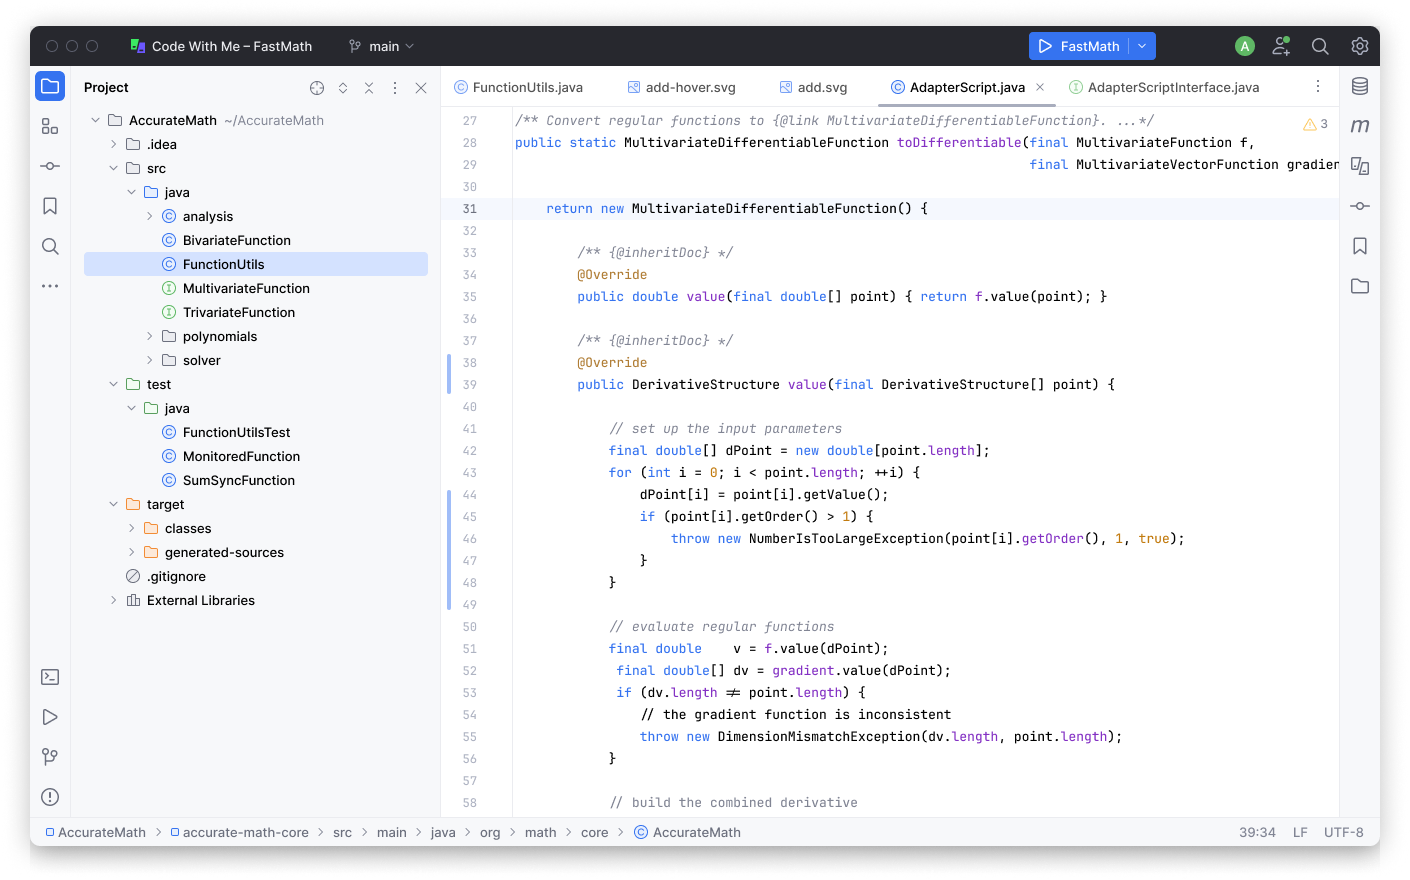The image size is (1410, 880).
Task: Open the main branch dropdown
Action: tap(381, 46)
